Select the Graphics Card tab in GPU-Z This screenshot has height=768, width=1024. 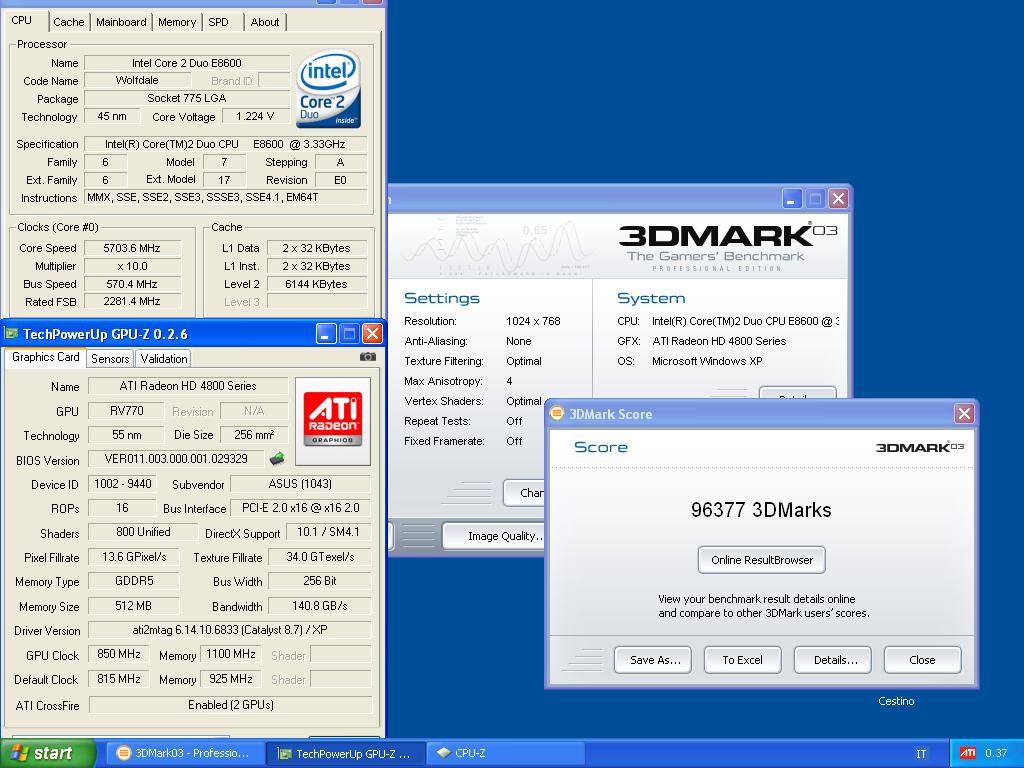[x=46, y=357]
